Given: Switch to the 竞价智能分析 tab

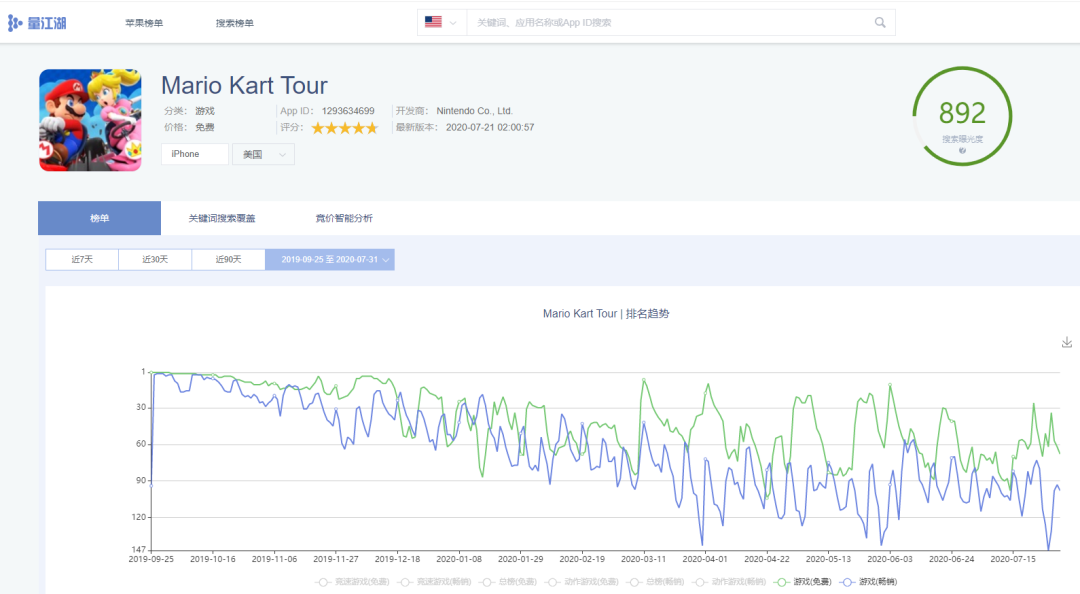Looking at the screenshot, I should coord(343,218).
